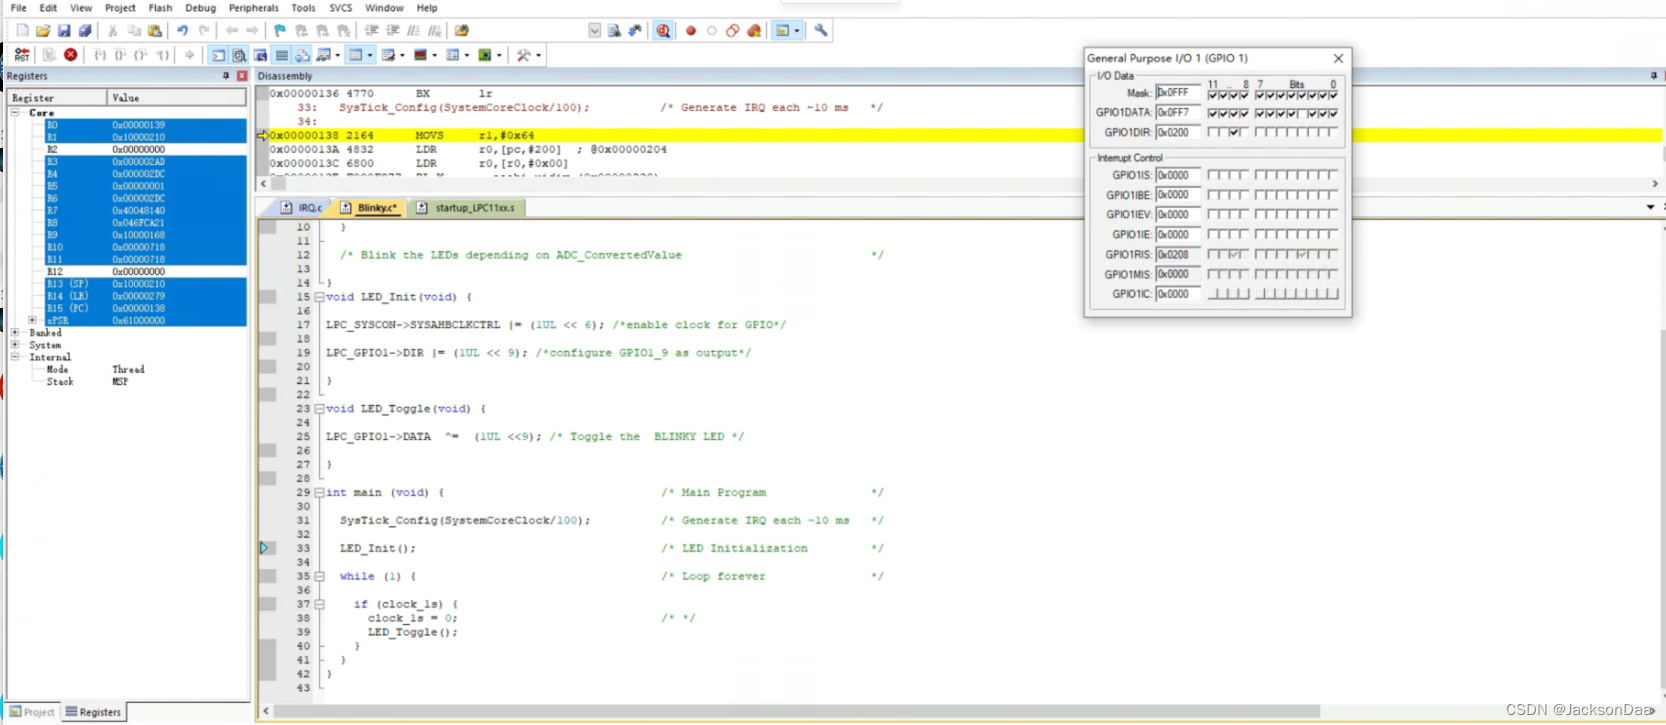
Task: Show the next statement with the arrow icon
Action: pos(190,55)
